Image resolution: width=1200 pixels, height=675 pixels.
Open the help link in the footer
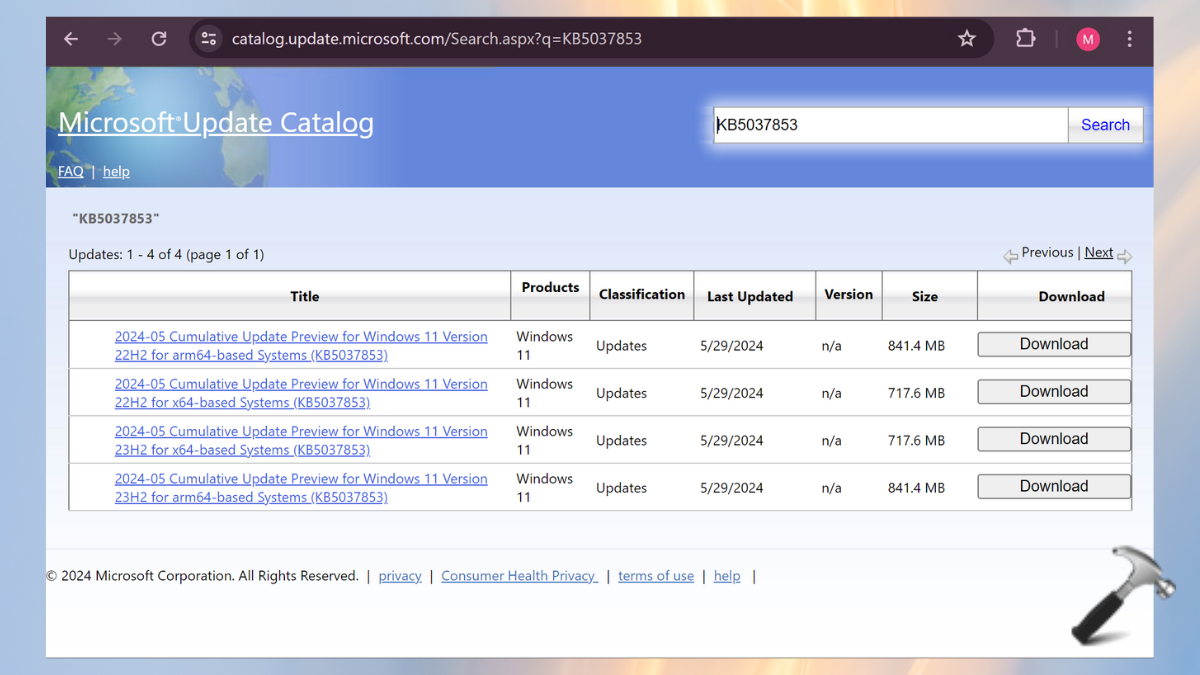[x=727, y=576]
